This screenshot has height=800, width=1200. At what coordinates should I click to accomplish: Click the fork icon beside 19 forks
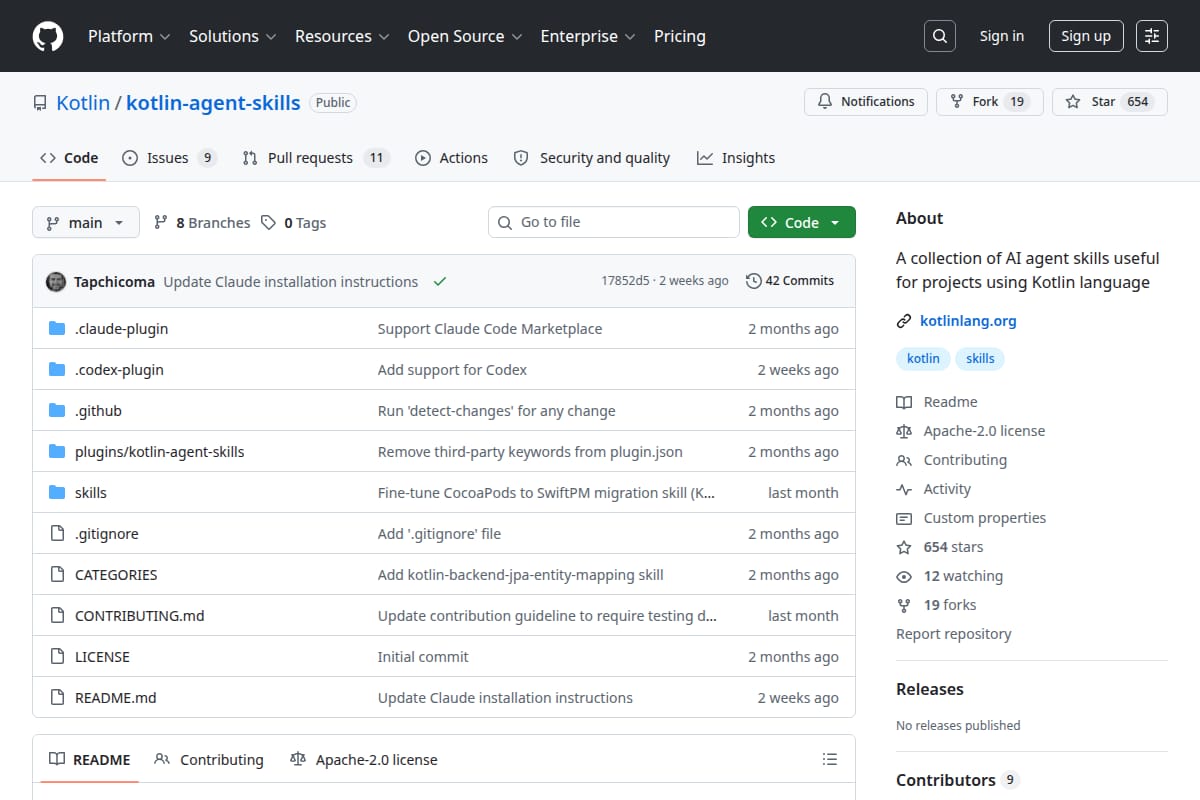tap(904, 605)
